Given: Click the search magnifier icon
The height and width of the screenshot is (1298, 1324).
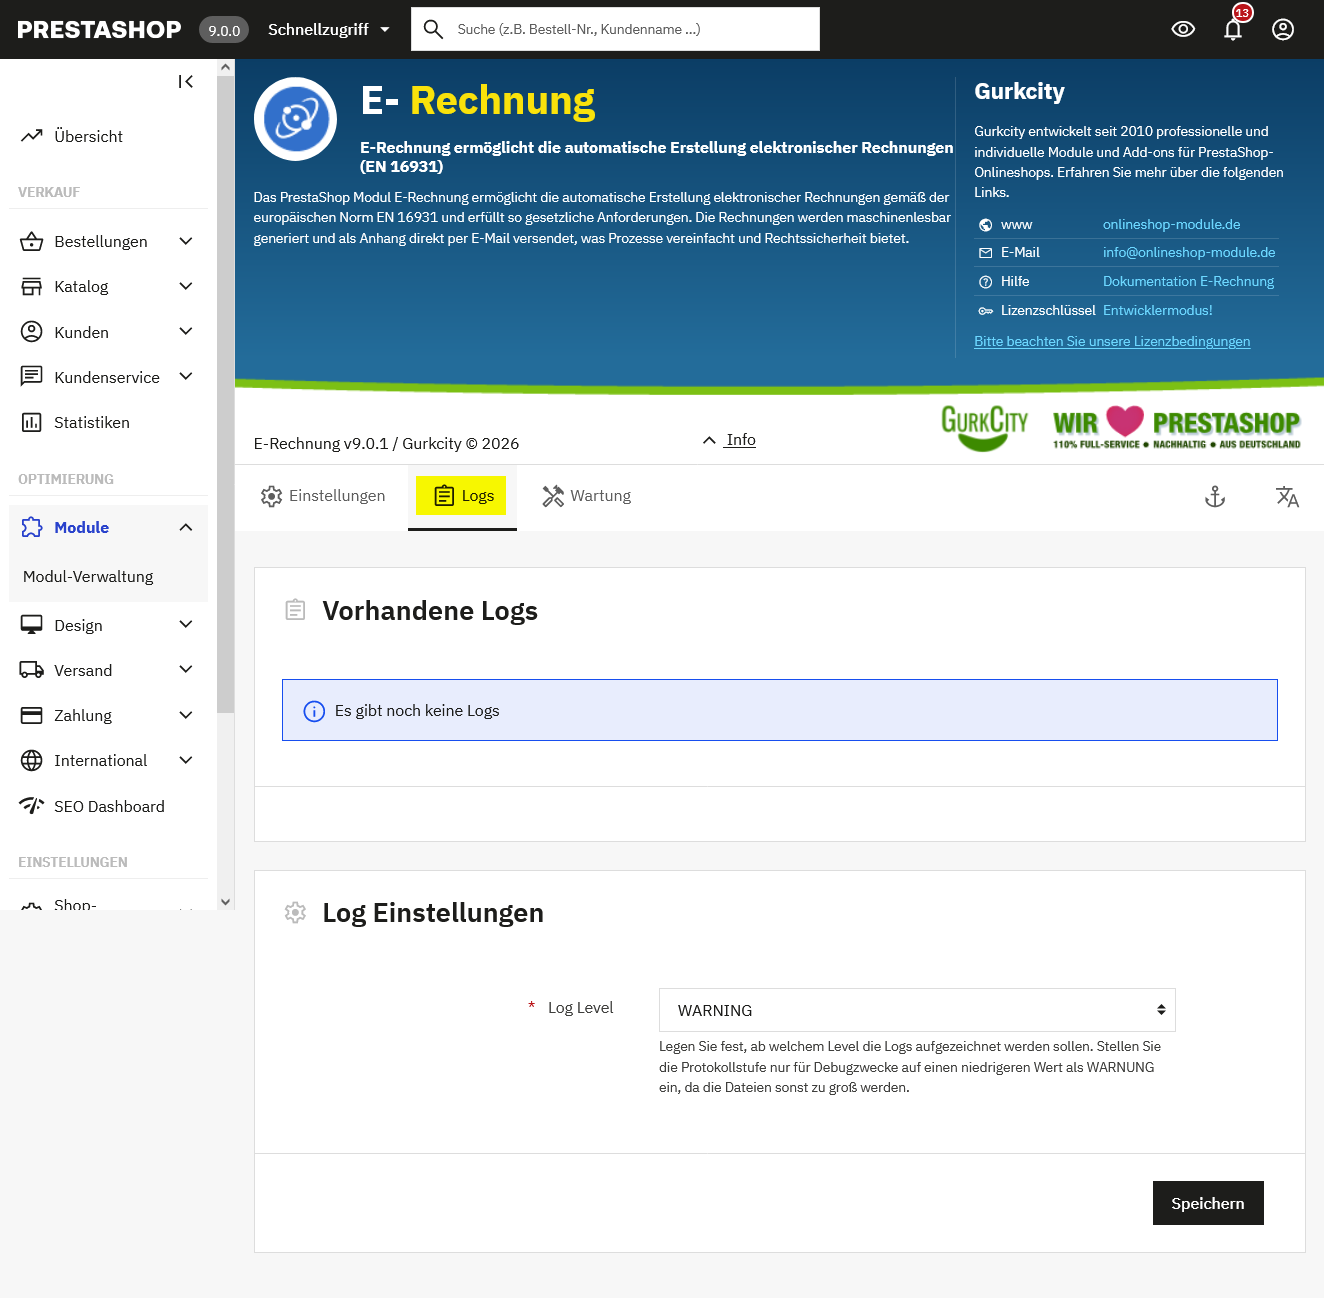Looking at the screenshot, I should click(x=433, y=30).
